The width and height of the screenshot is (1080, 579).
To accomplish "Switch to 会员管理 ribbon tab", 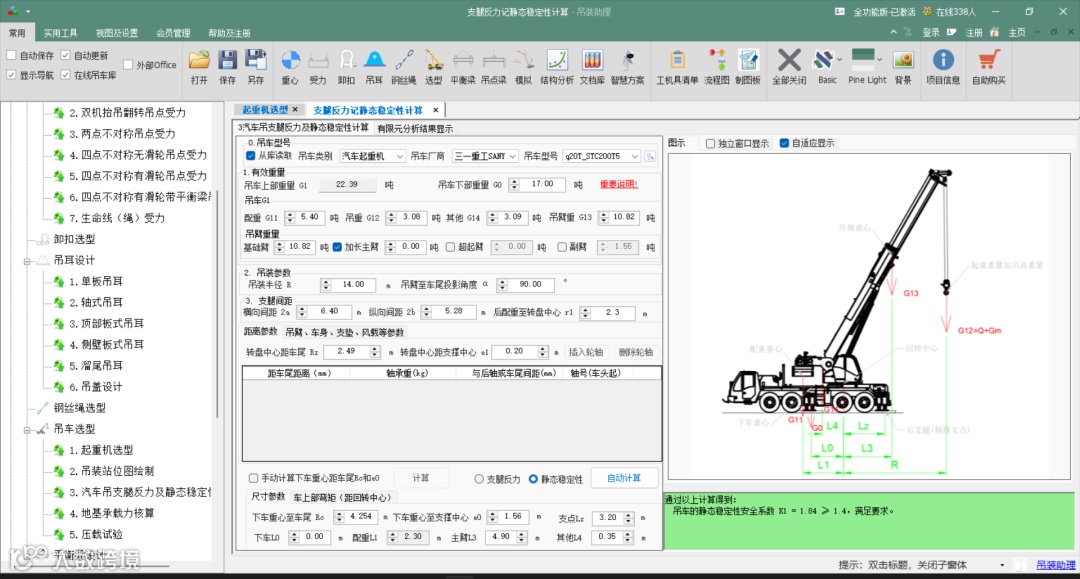I will [173, 33].
